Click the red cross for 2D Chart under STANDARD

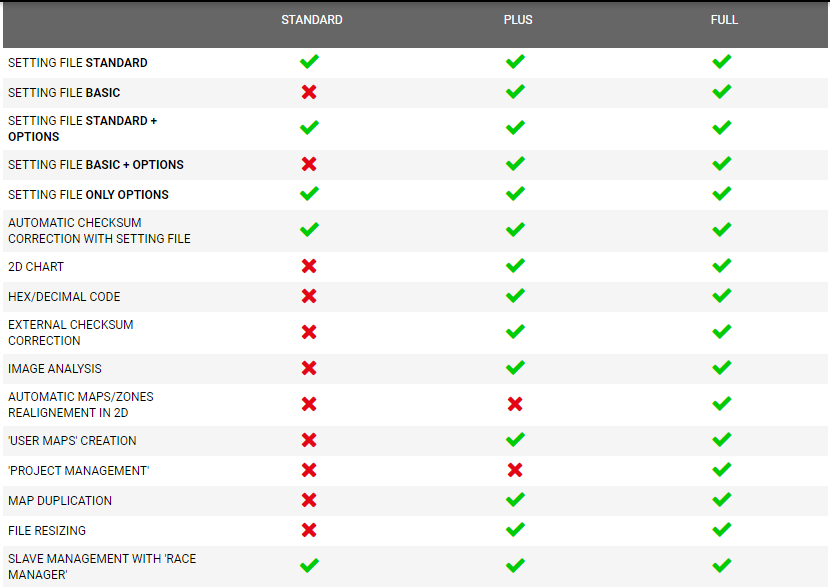(x=309, y=266)
